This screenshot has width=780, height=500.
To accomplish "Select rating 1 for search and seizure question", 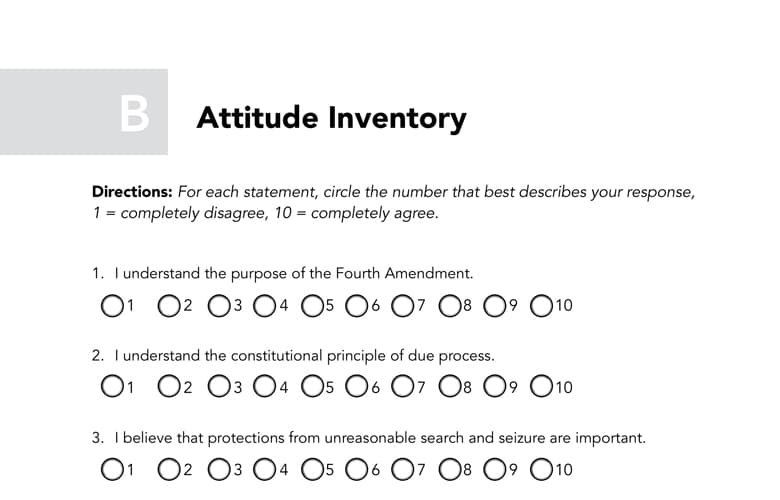I will click(x=112, y=469).
